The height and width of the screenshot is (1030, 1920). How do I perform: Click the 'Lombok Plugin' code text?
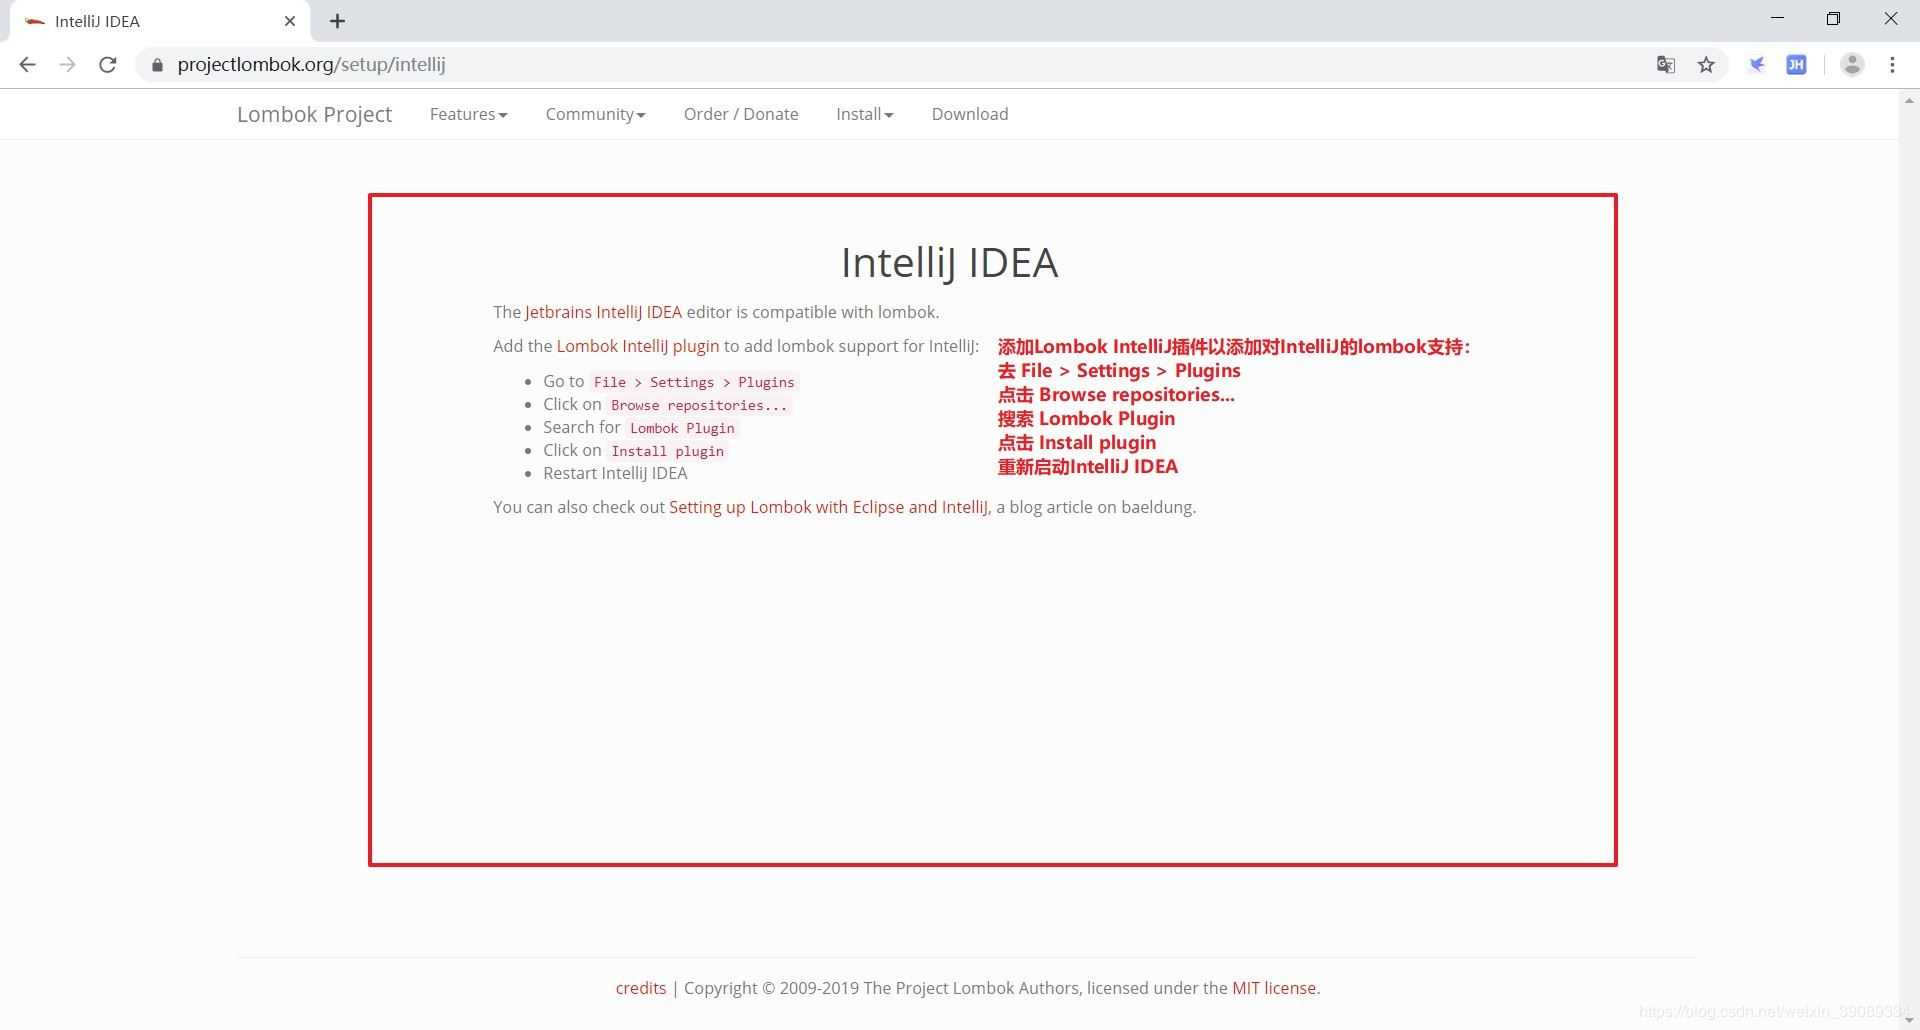(682, 428)
